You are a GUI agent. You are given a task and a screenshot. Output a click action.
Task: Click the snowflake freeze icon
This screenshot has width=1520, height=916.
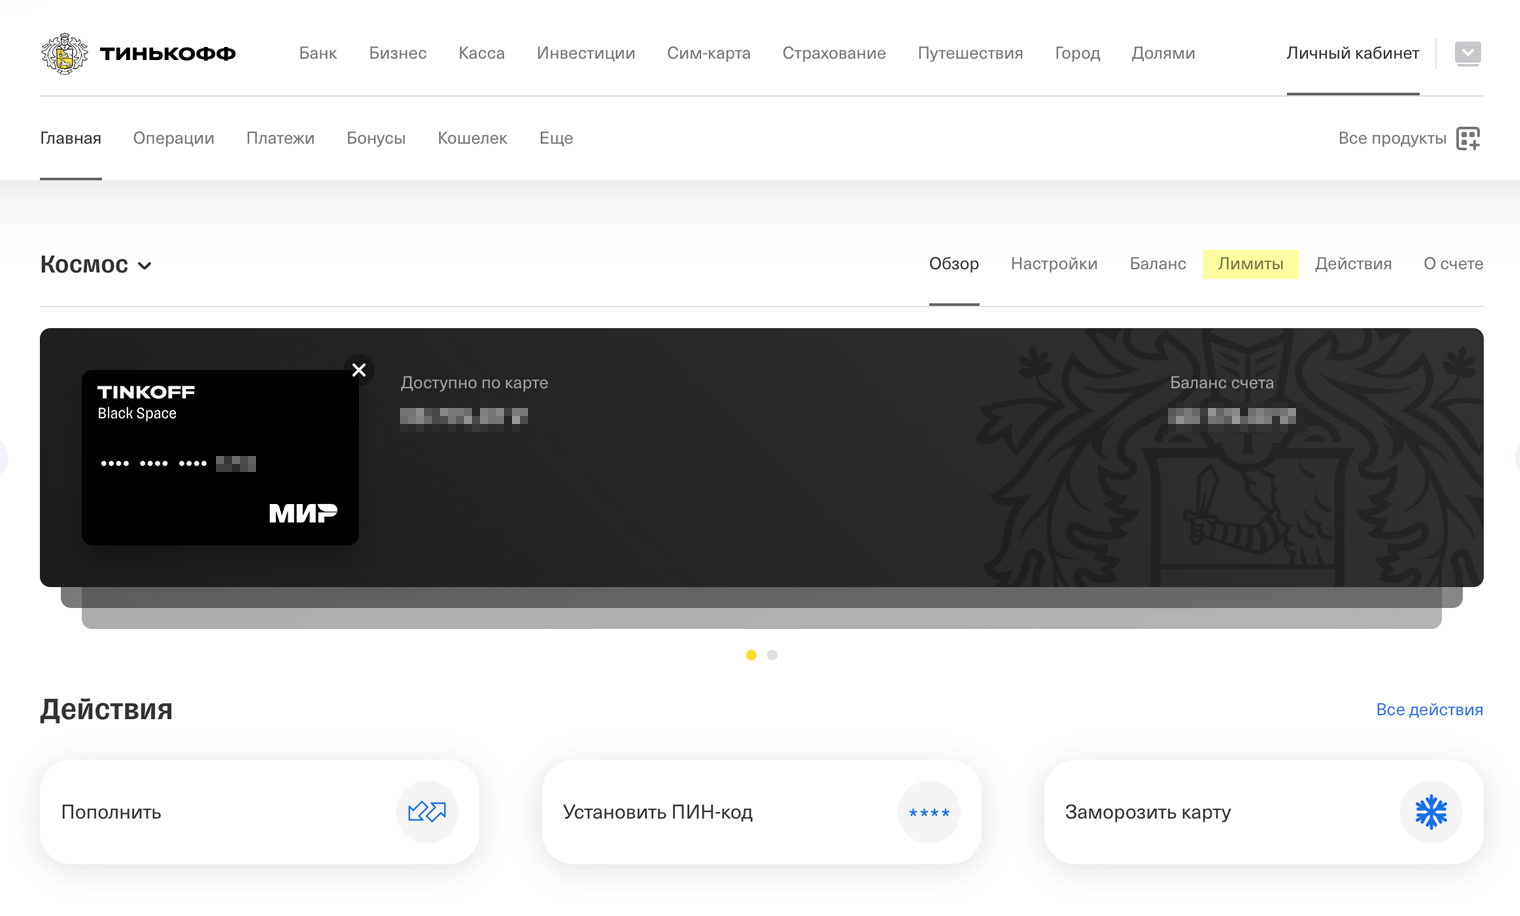click(x=1431, y=812)
